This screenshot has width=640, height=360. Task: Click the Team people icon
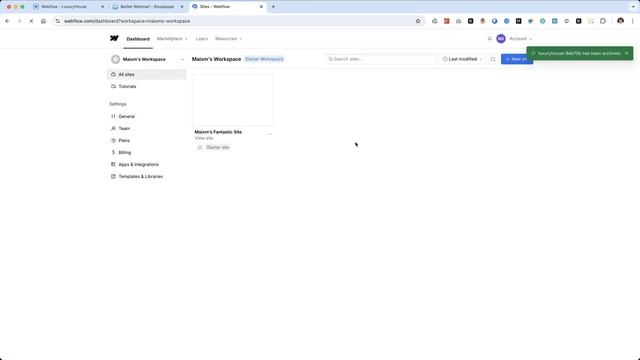(113, 129)
